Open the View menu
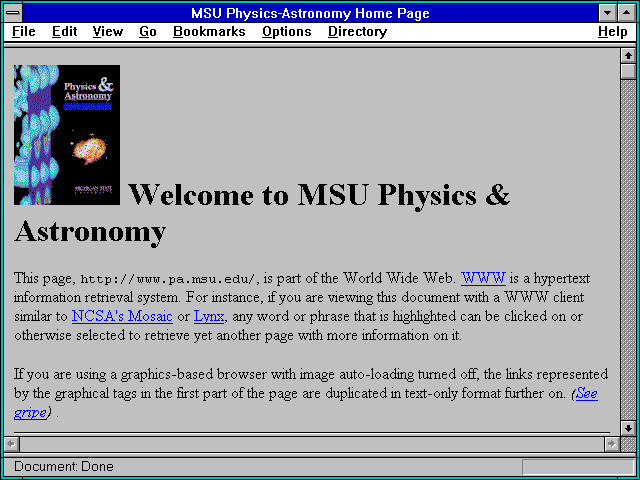Image resolution: width=640 pixels, height=480 pixels. 108,32
